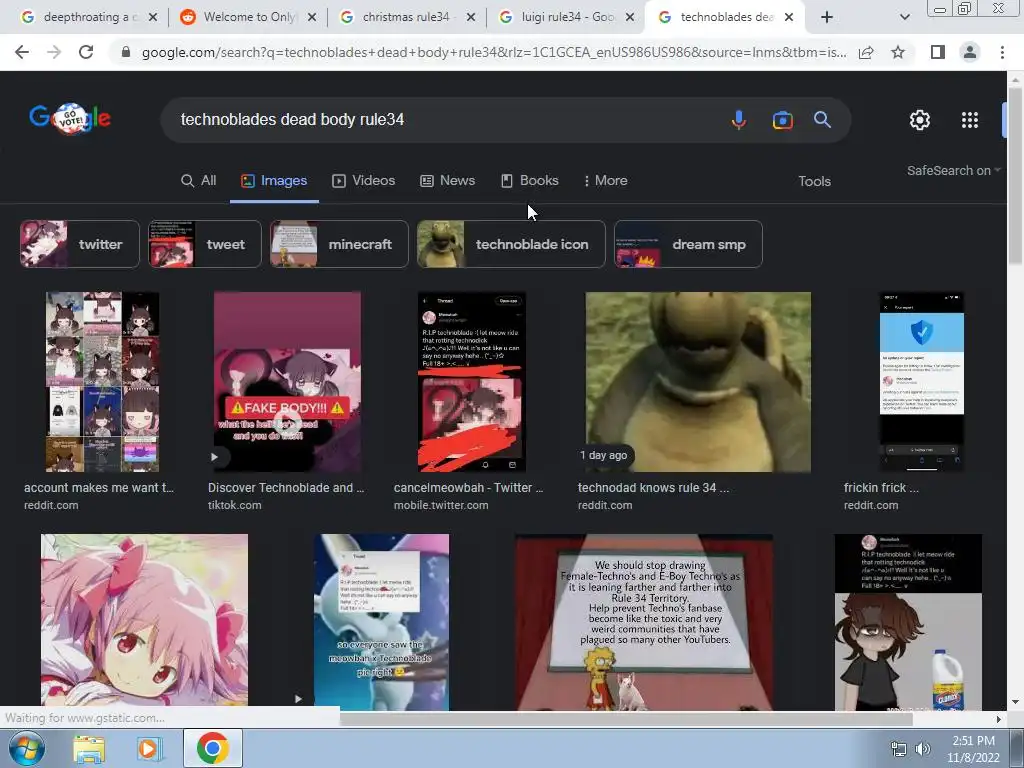Open Windows Explorer from the taskbar
Image resolution: width=1024 pixels, height=768 pixels.
click(x=89, y=749)
